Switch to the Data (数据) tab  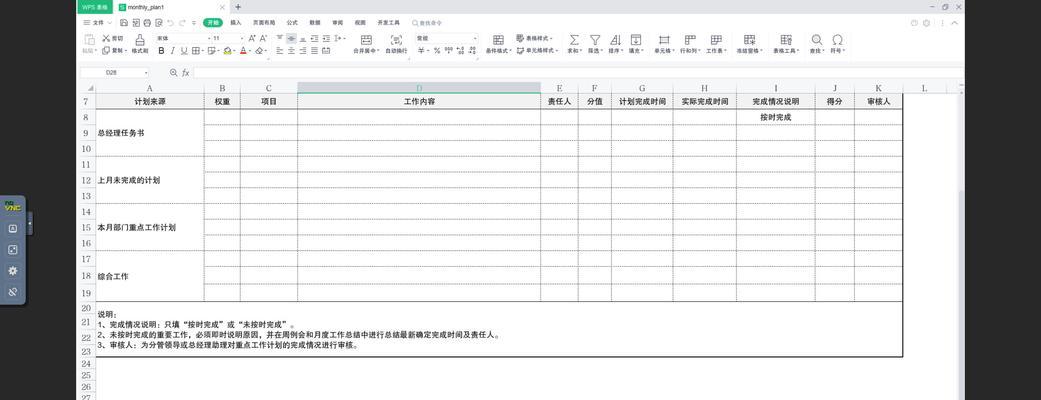pyautogui.click(x=315, y=23)
